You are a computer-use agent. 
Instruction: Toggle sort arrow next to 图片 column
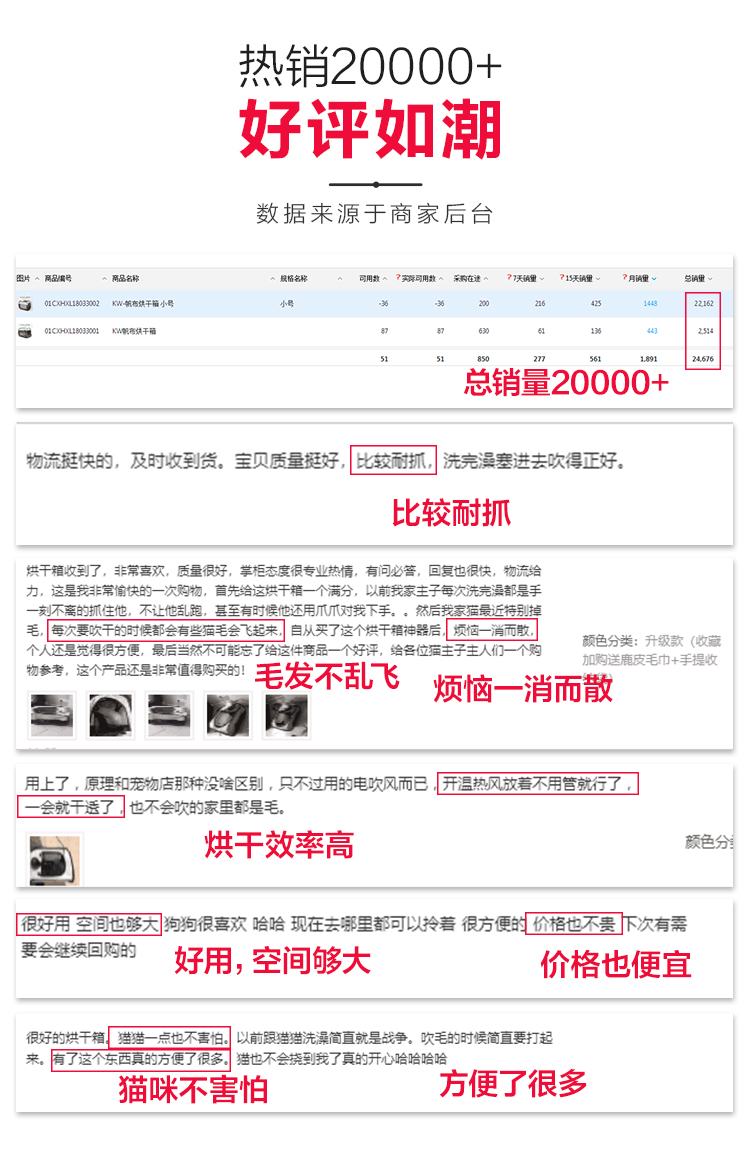(37, 279)
